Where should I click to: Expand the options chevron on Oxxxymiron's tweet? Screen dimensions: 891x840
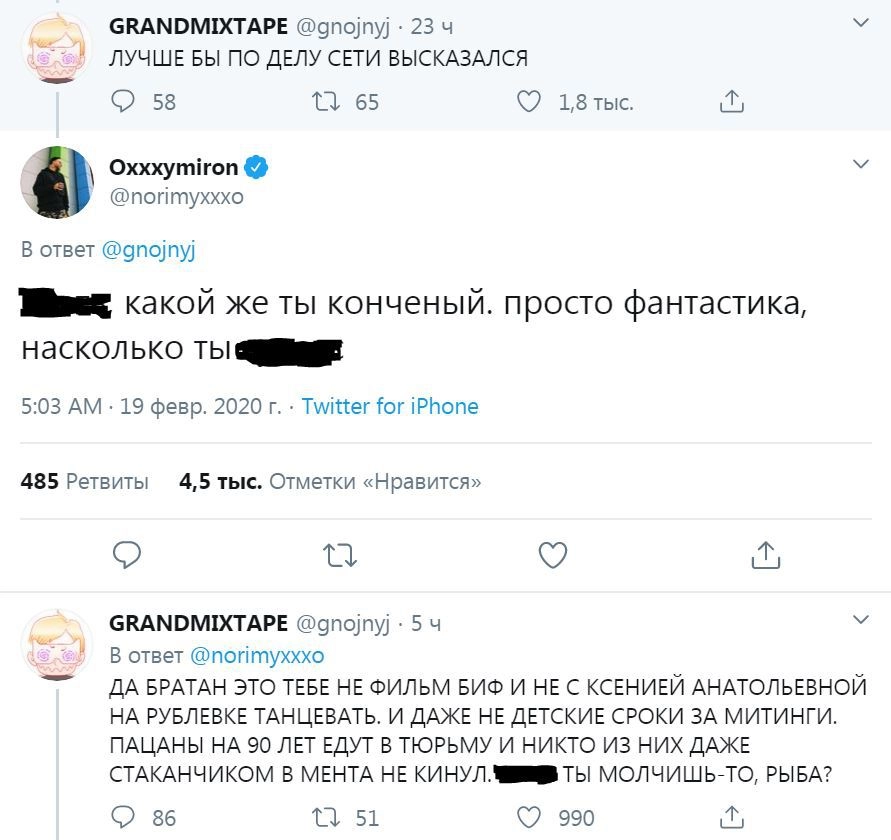860,162
